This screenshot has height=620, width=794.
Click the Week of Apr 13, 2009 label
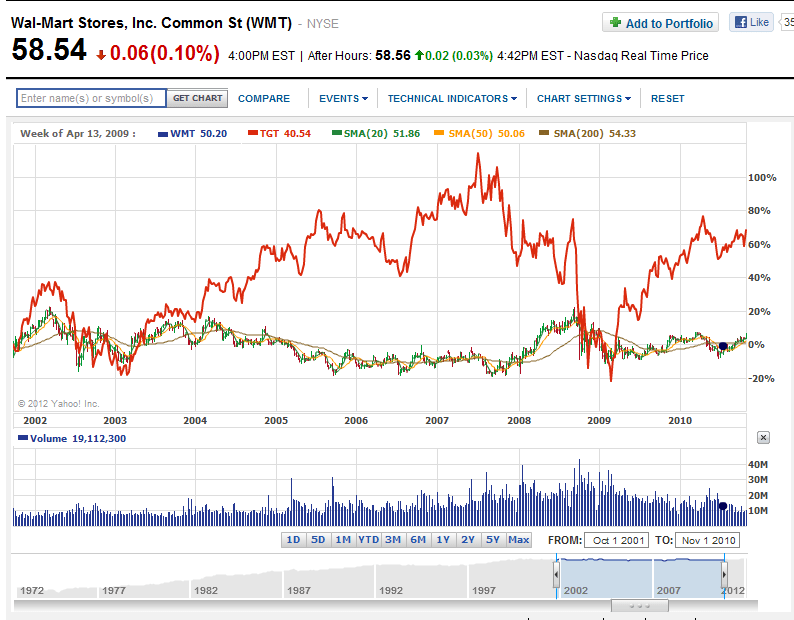[x=77, y=134]
